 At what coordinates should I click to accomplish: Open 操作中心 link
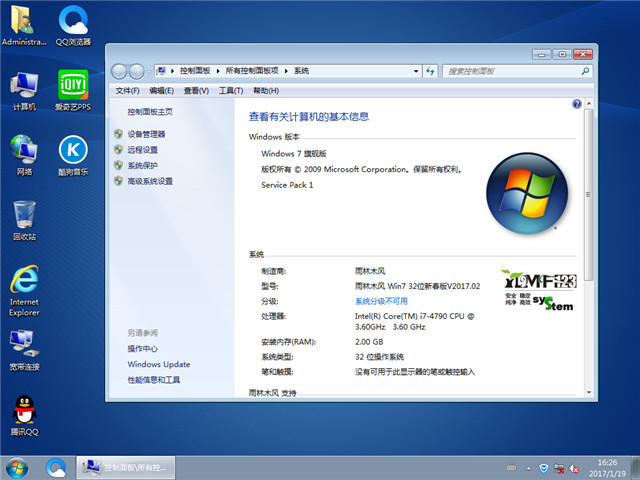(x=142, y=348)
